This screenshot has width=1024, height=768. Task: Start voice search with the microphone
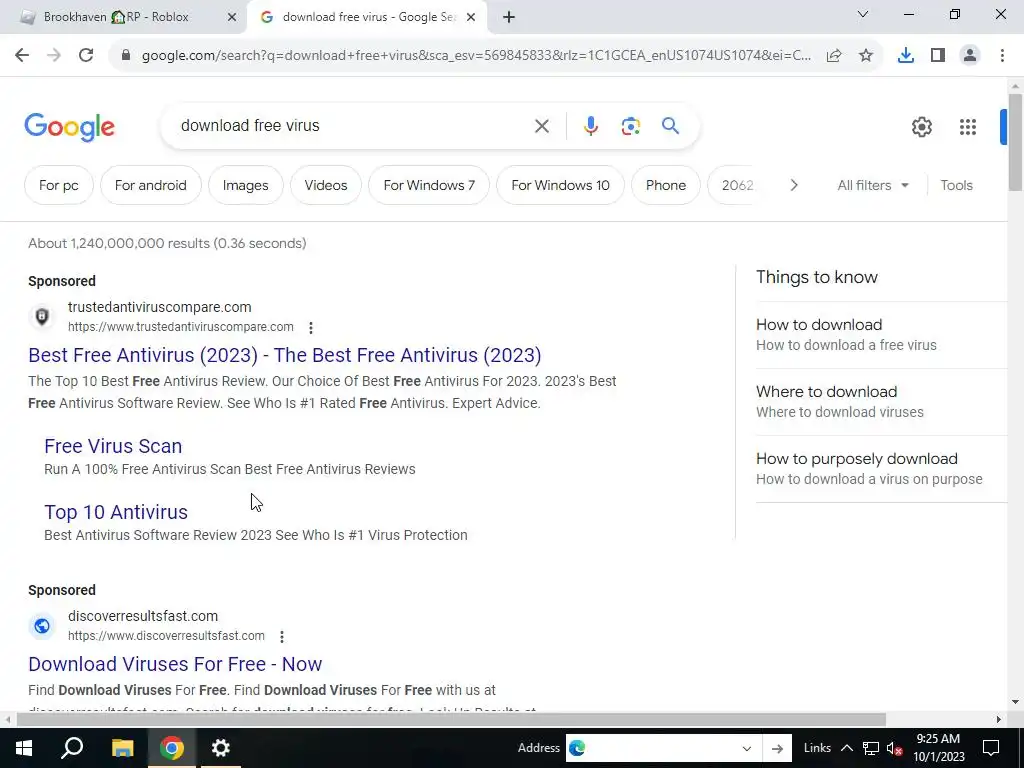click(x=590, y=126)
